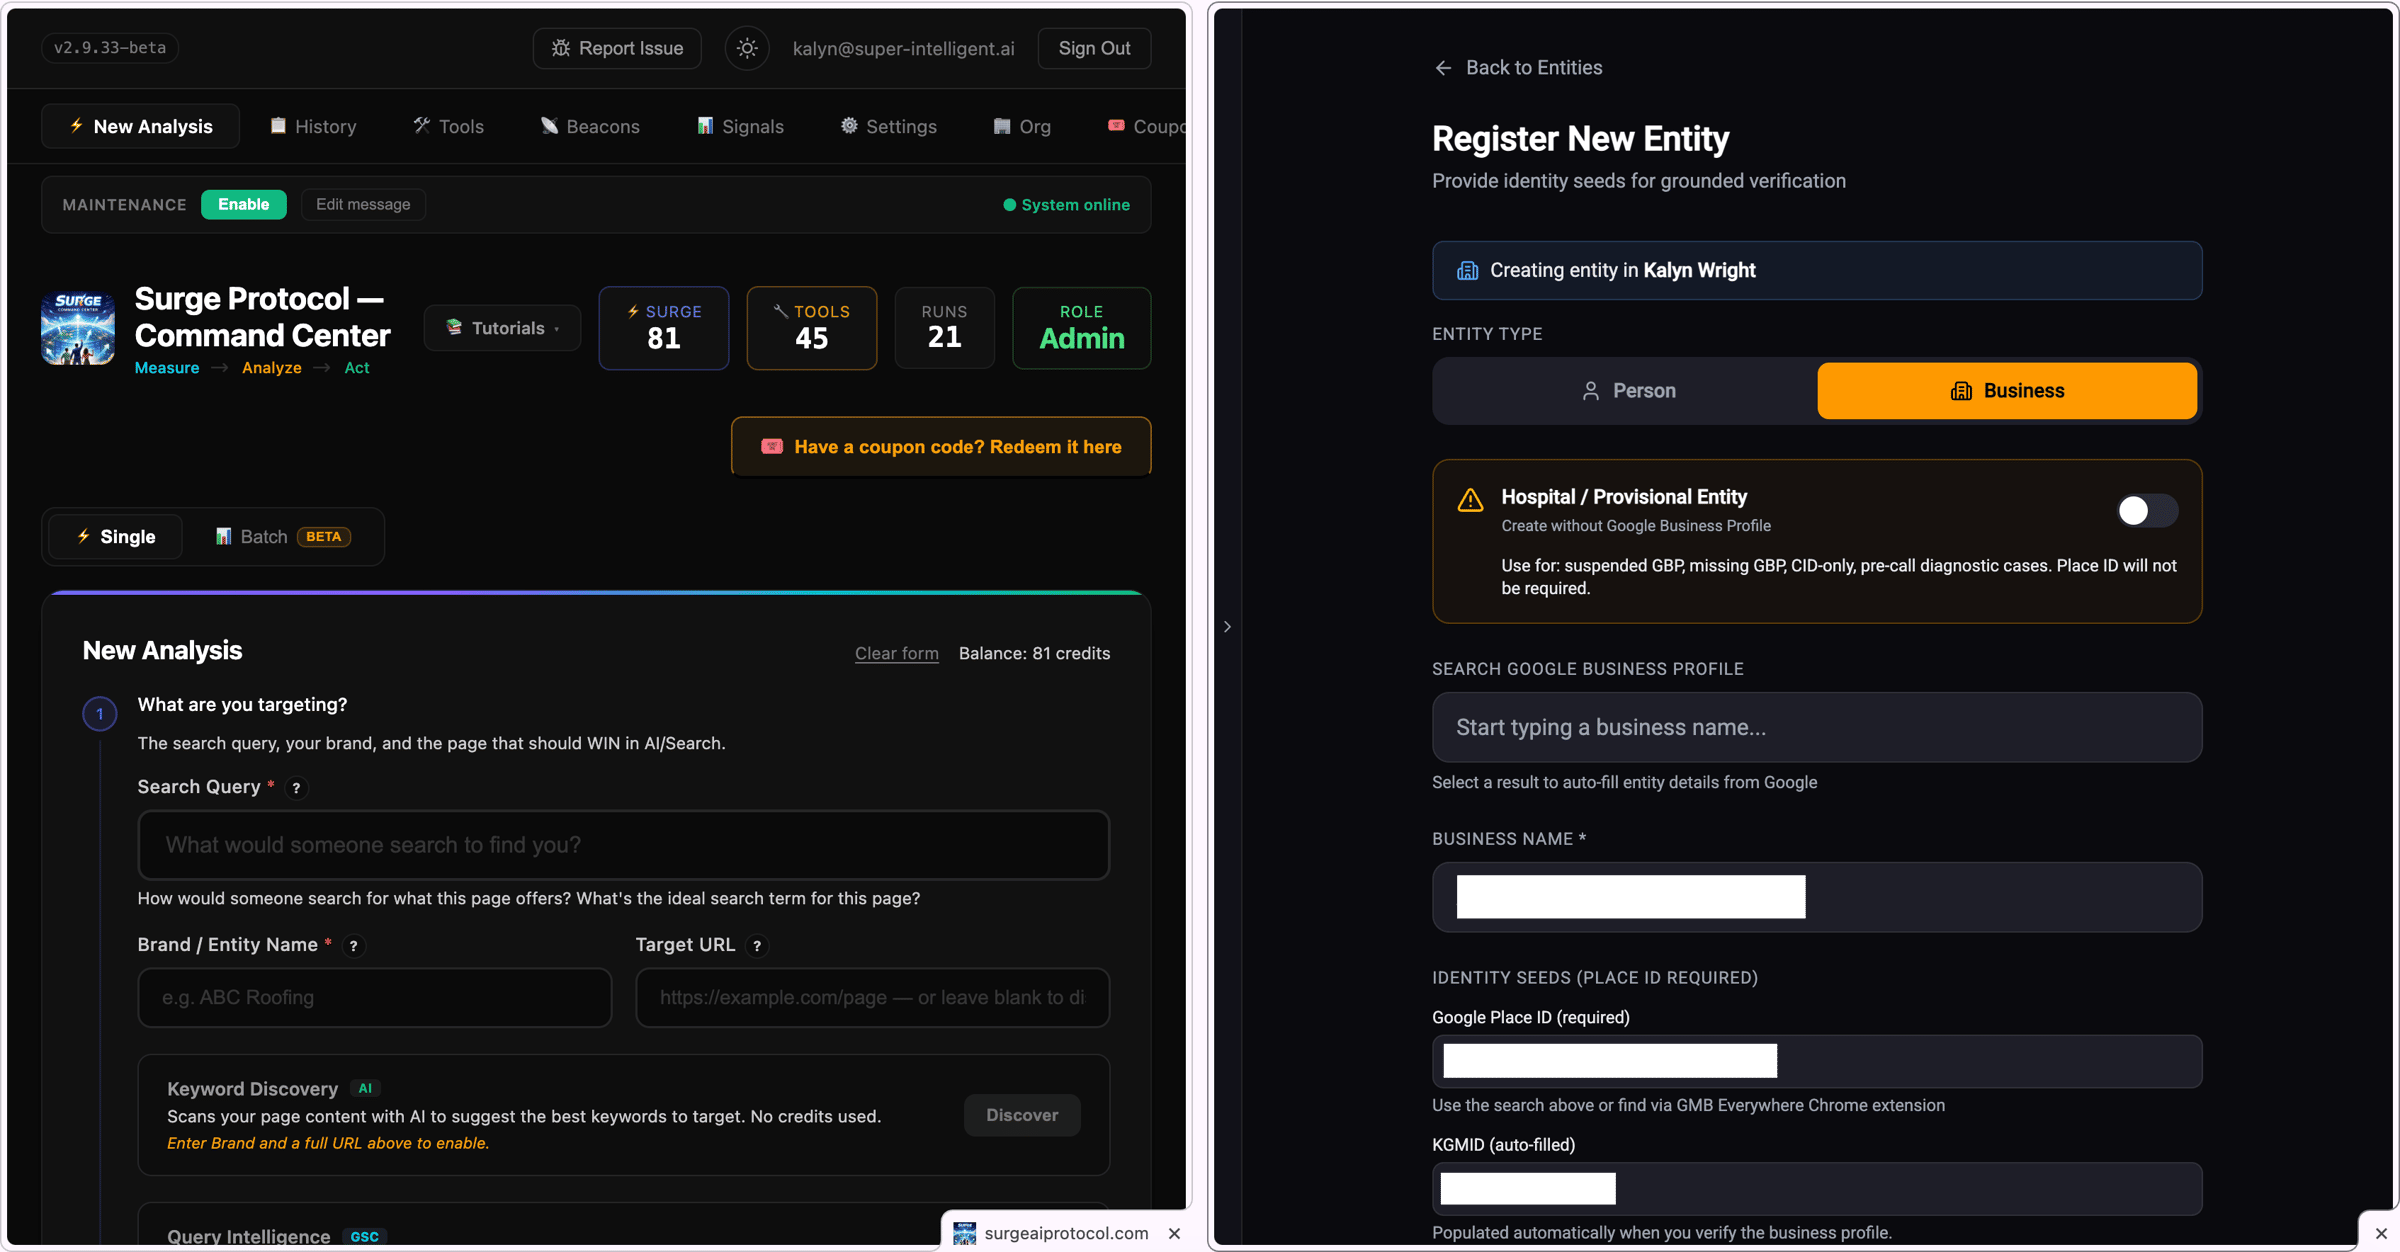Image resolution: width=2400 pixels, height=1252 pixels.
Task: Click the Coupons tab at nav edge
Action: pyautogui.click(x=1147, y=126)
